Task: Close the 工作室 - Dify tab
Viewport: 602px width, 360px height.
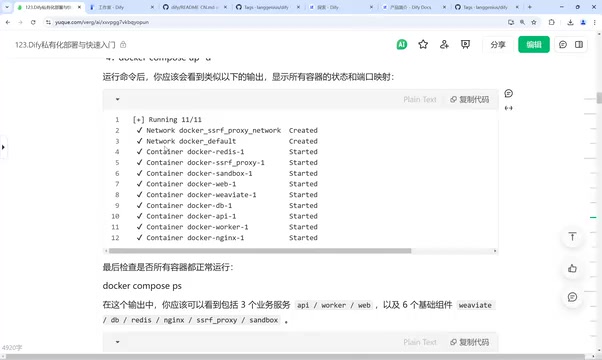Action: tap(152, 7)
